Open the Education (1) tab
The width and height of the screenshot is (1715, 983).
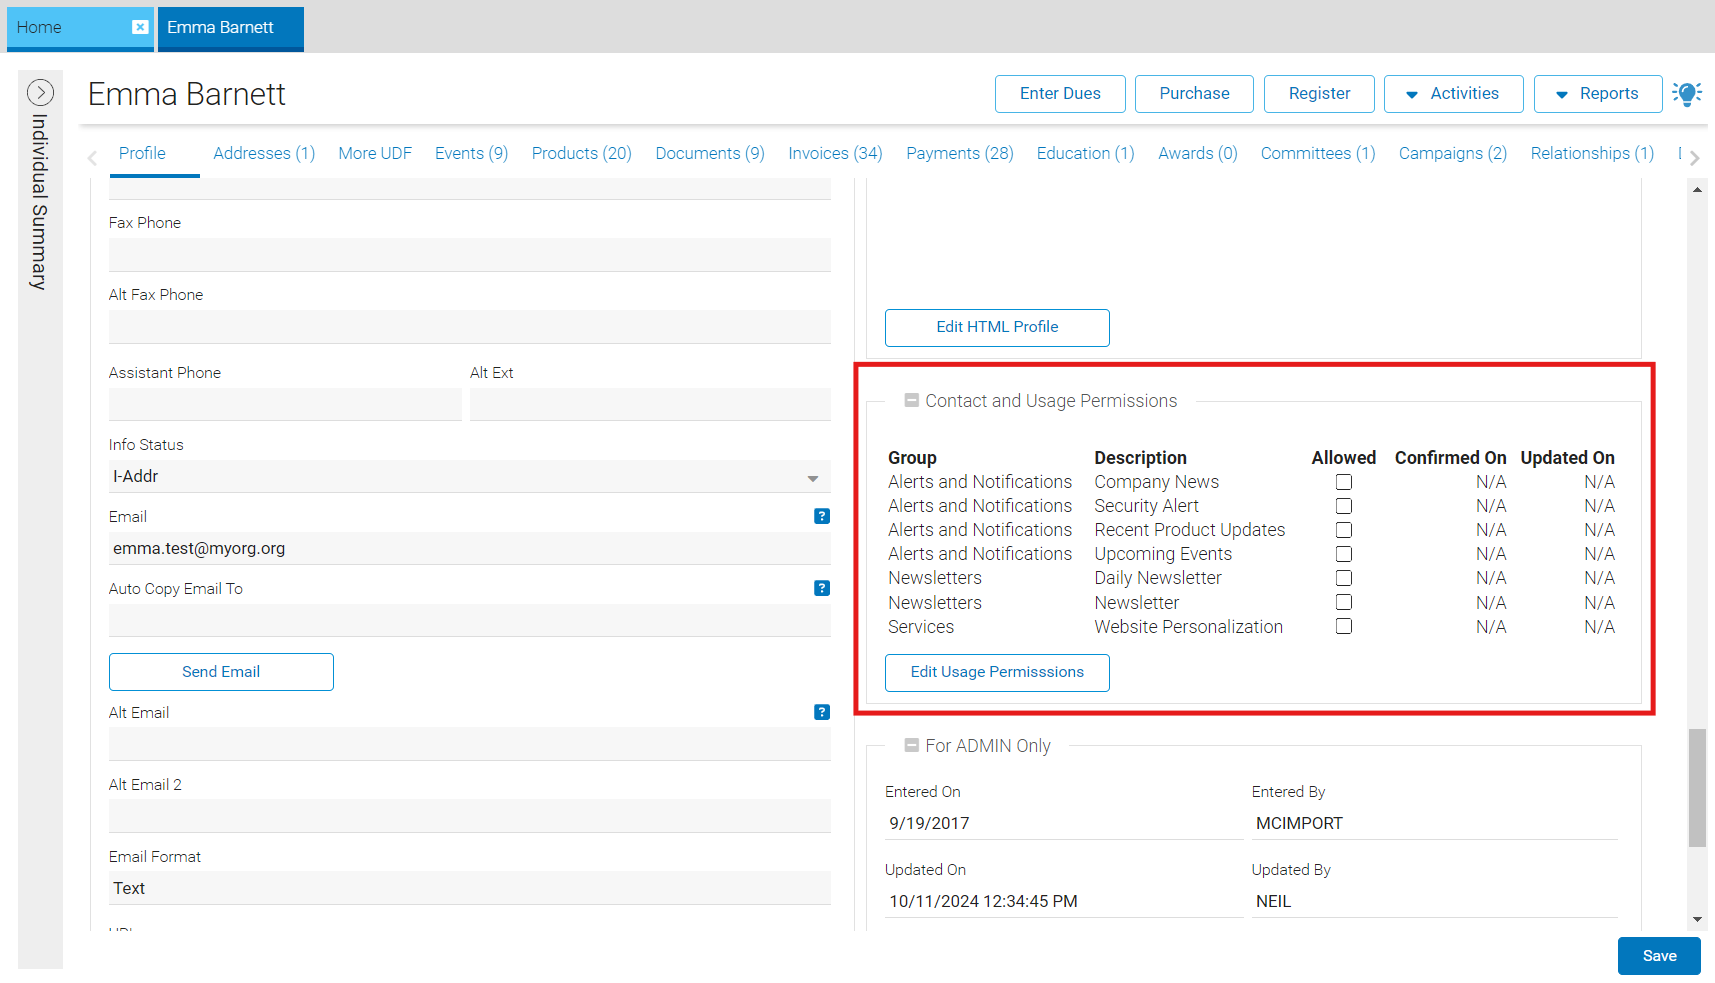(x=1085, y=153)
